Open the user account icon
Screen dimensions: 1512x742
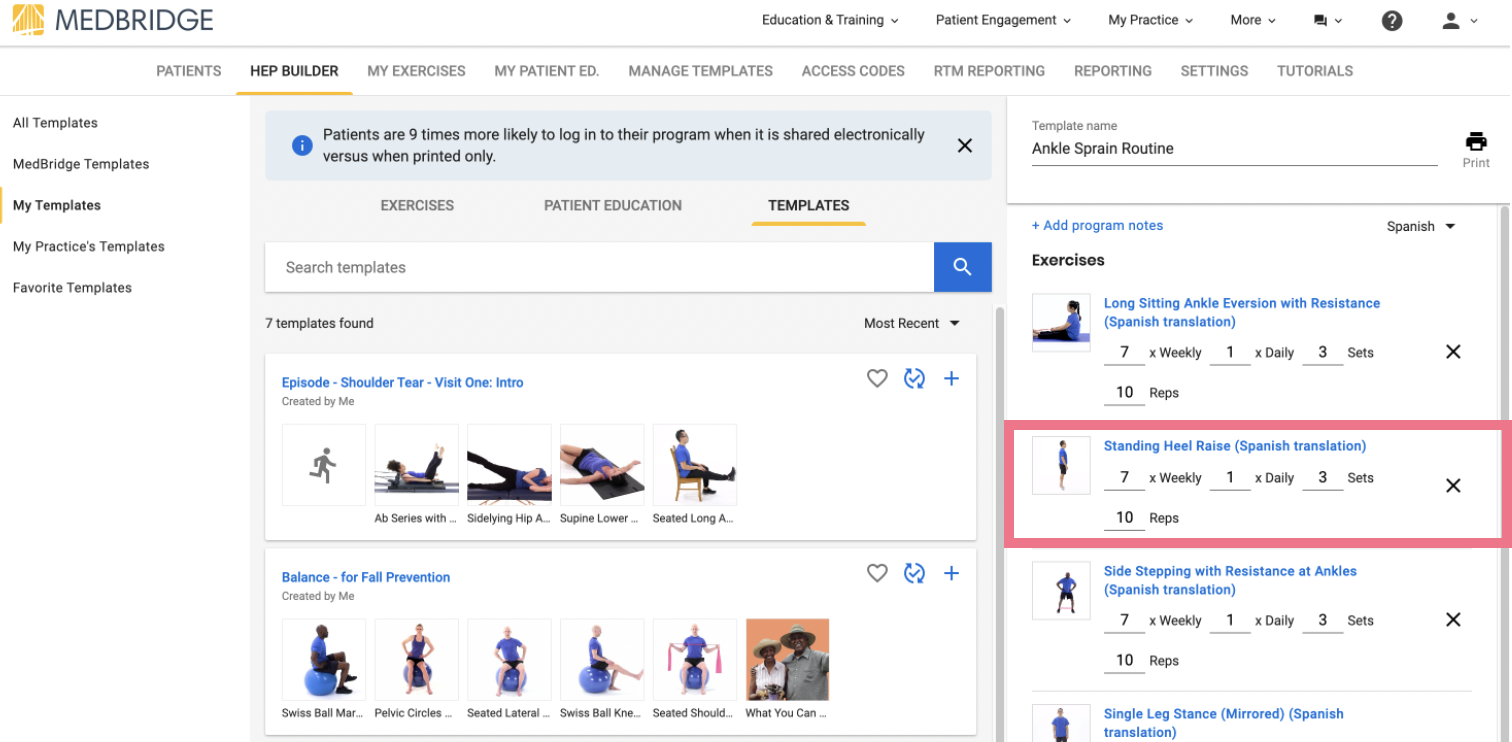tap(1453, 20)
